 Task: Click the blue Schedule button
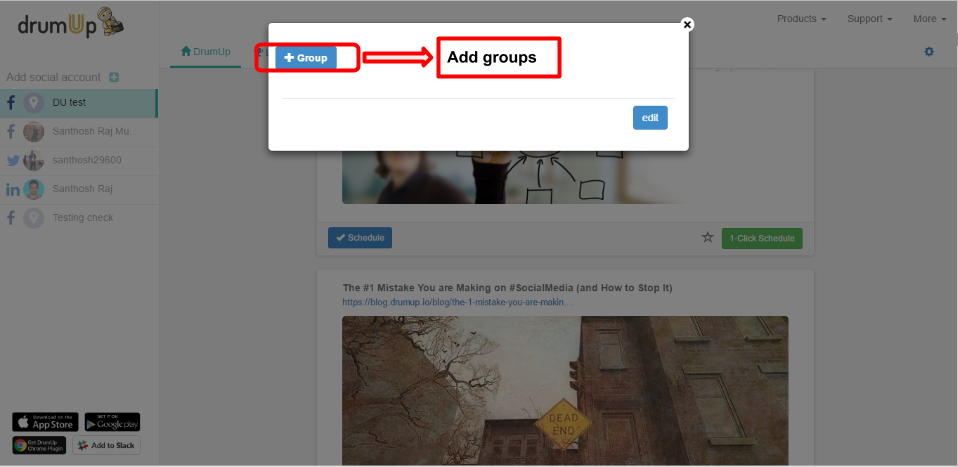360,238
